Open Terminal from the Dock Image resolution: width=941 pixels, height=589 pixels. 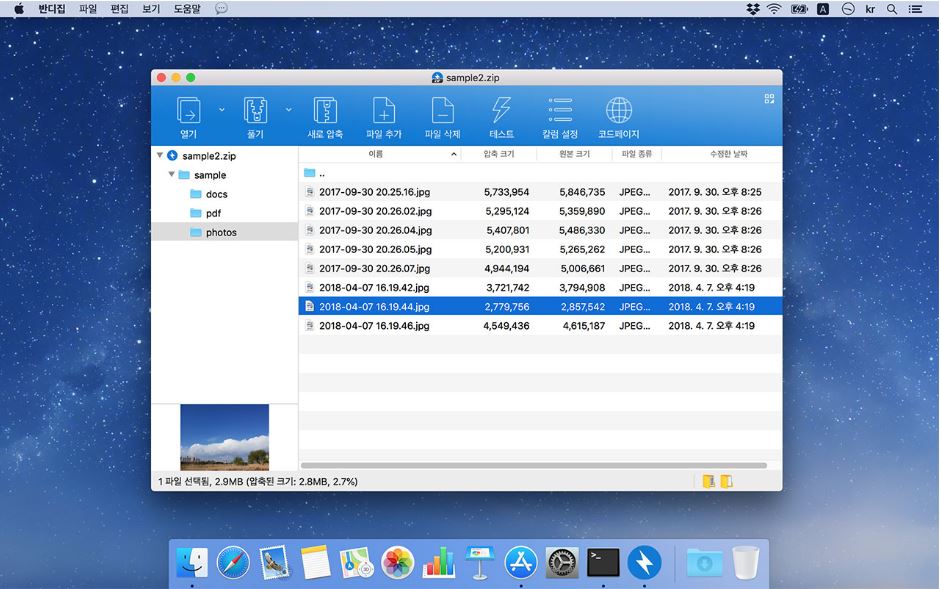603,563
